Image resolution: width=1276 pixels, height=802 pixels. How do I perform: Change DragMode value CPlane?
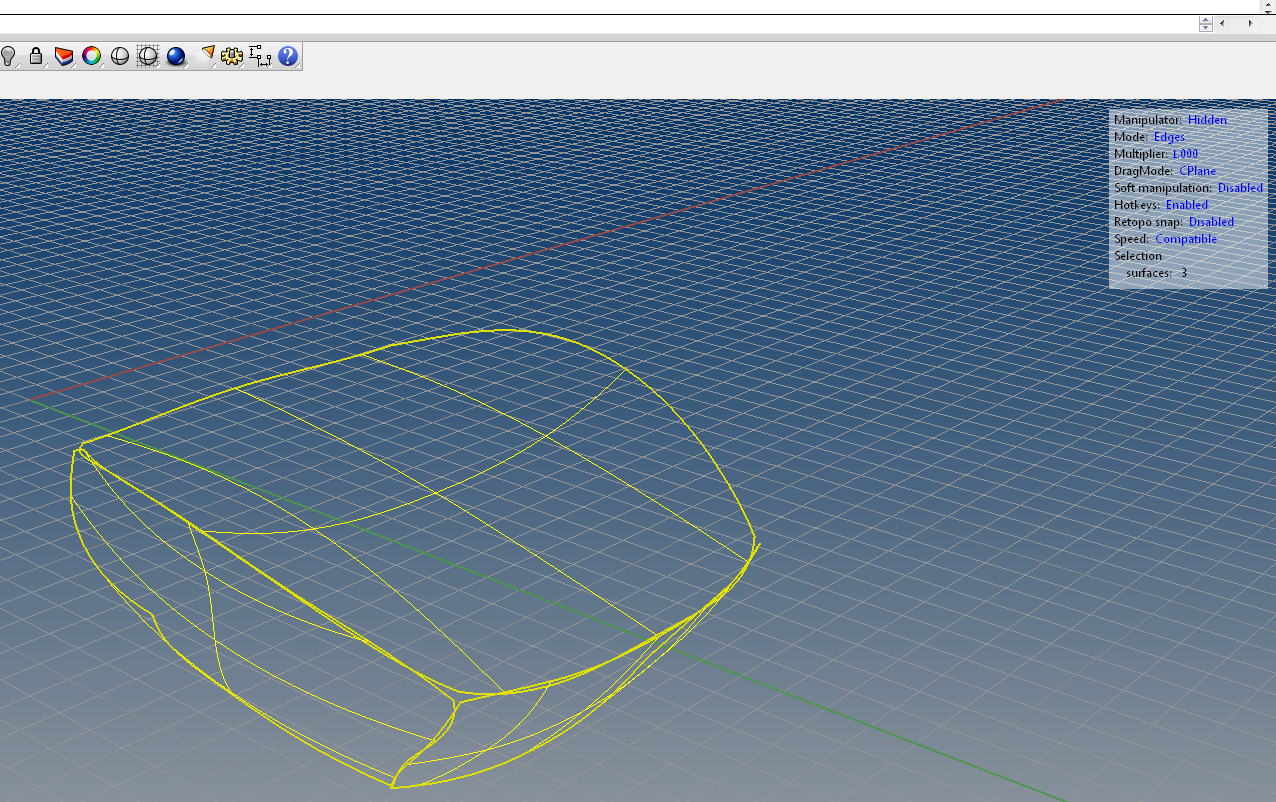point(1197,171)
